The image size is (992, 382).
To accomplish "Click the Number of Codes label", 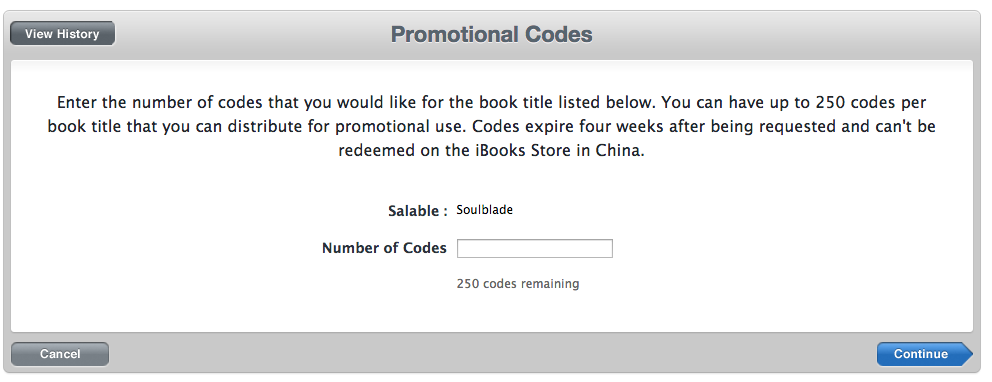I will pos(384,248).
